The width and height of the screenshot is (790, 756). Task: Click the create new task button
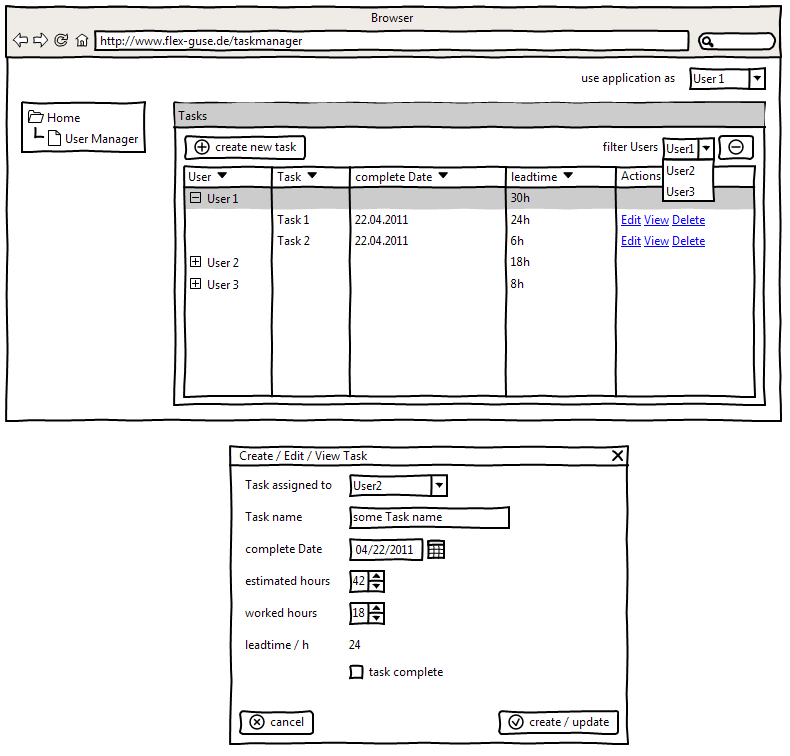click(x=245, y=147)
